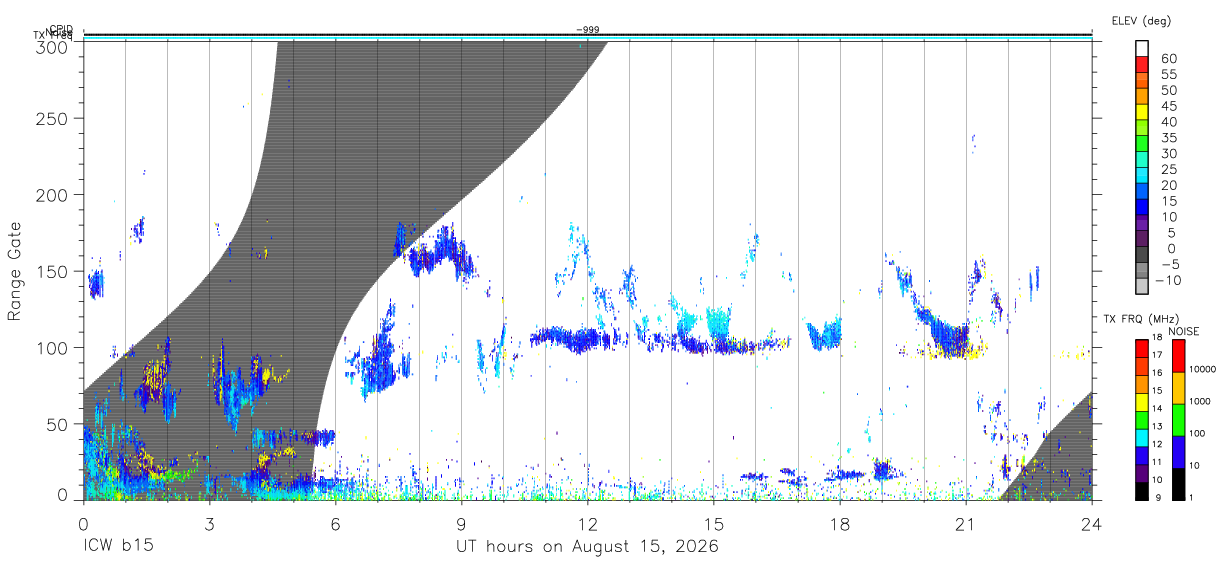Click the ELEV colorbar label '35'
Viewport: 1228px width, 567px height.
click(x=1168, y=138)
